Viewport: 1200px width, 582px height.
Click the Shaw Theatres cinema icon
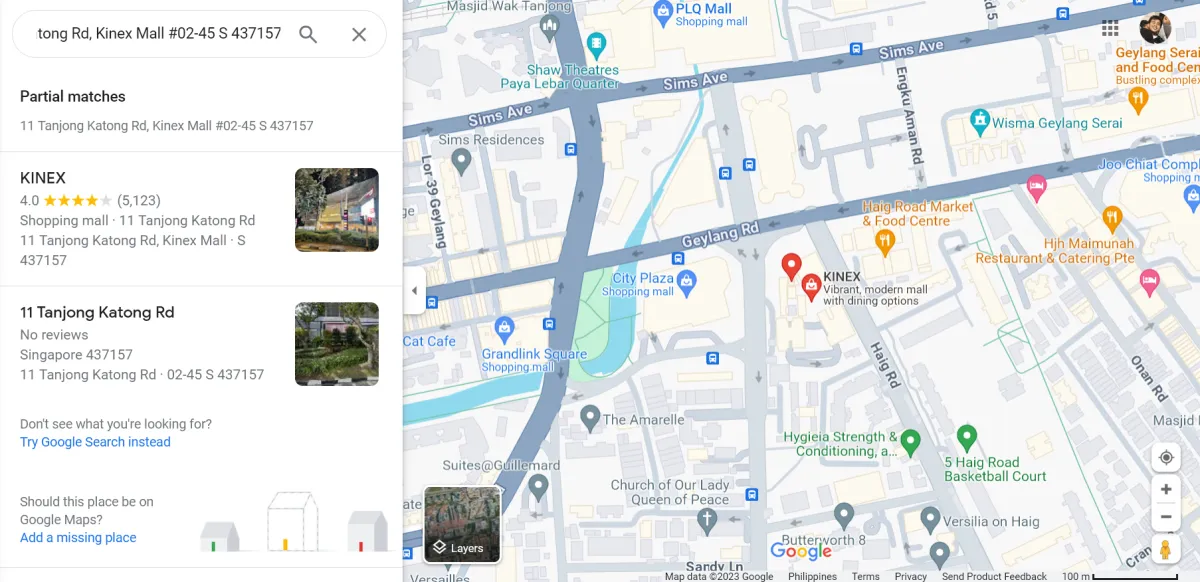pos(597,44)
